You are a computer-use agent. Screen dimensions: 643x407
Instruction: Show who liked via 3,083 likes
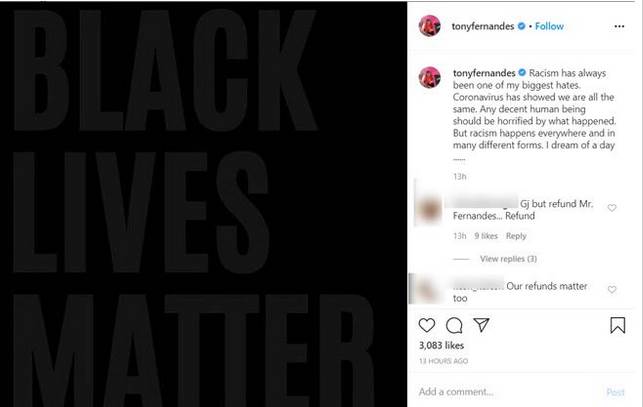pos(441,345)
